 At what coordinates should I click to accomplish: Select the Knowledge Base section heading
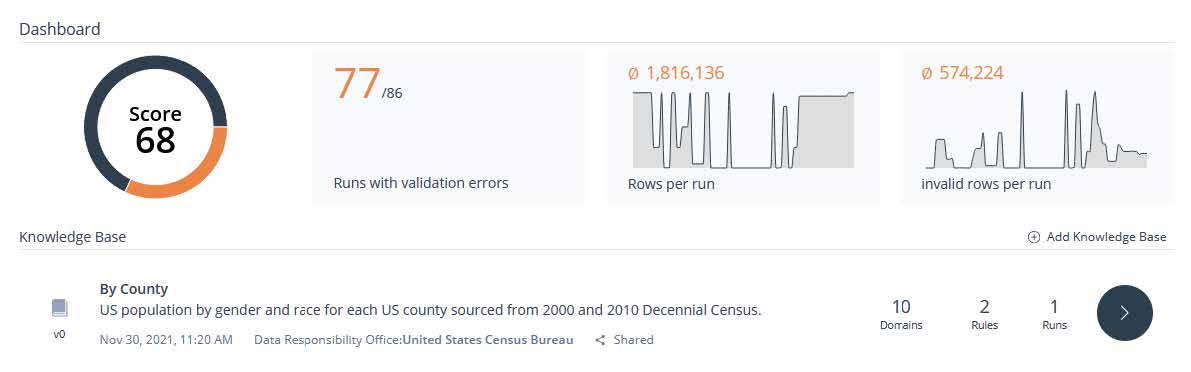tap(72, 237)
